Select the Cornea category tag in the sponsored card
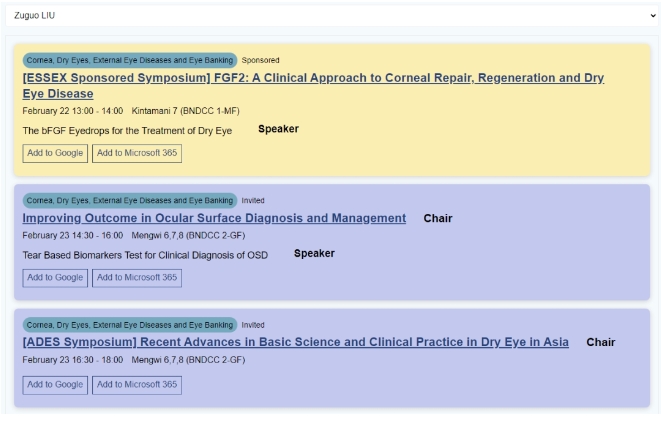This screenshot has width=661, height=421. click(x=129, y=60)
